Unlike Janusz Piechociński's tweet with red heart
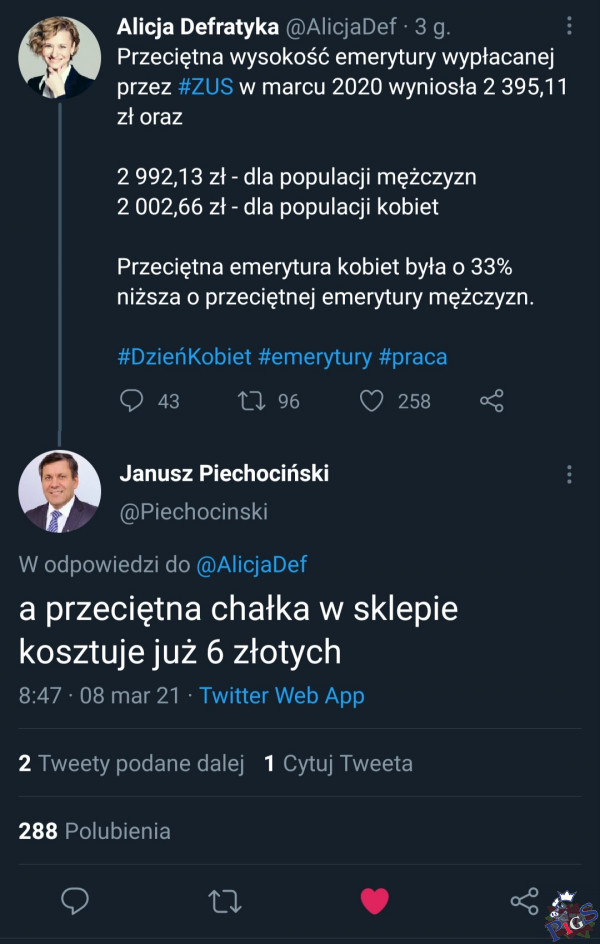 [x=374, y=901]
